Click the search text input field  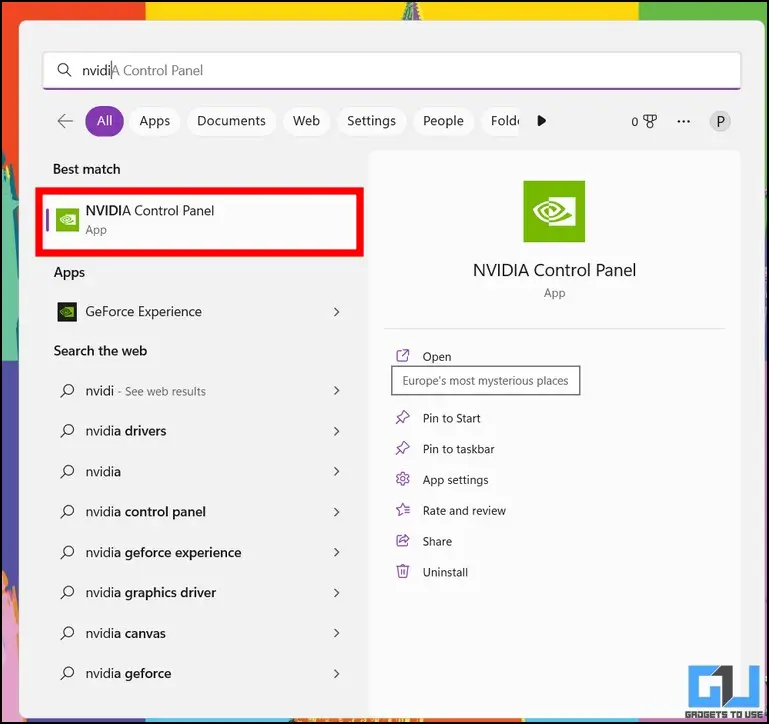click(391, 70)
